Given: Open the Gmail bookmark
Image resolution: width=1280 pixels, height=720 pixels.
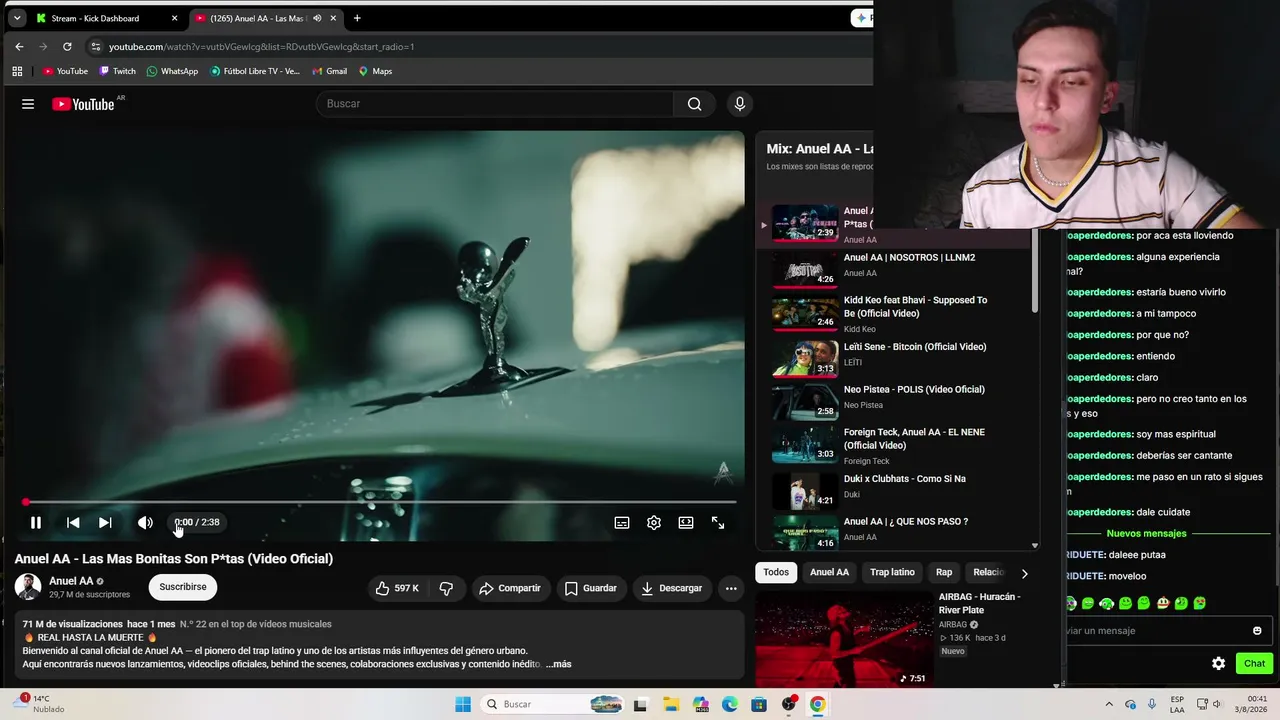Looking at the screenshot, I should tap(329, 71).
